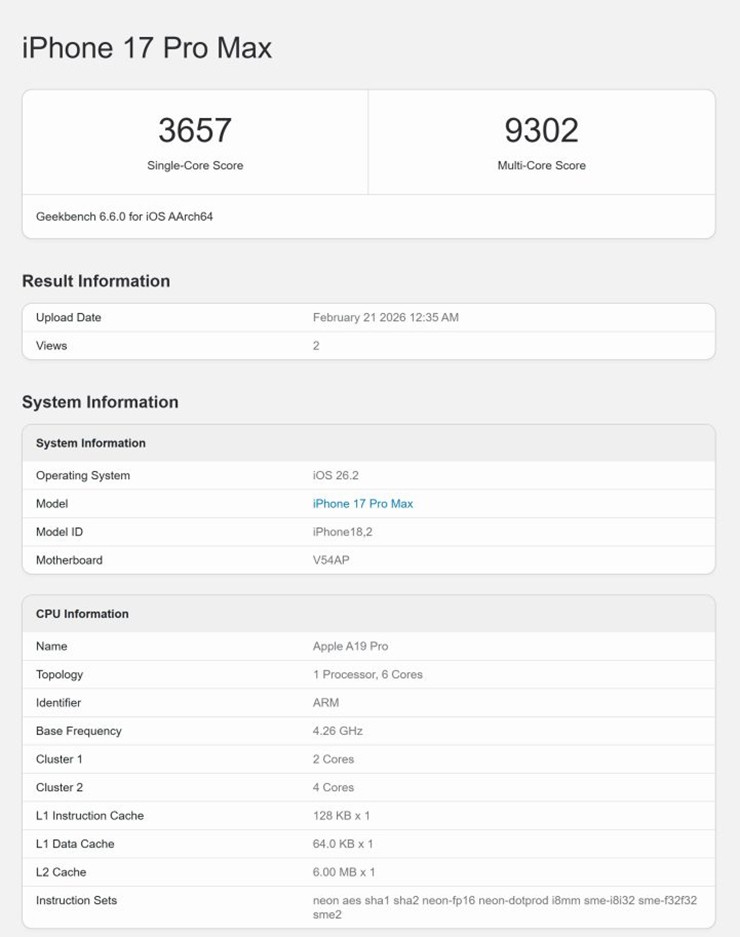Select the V54AP motherboard value
This screenshot has width=740, height=937.
coord(331,560)
